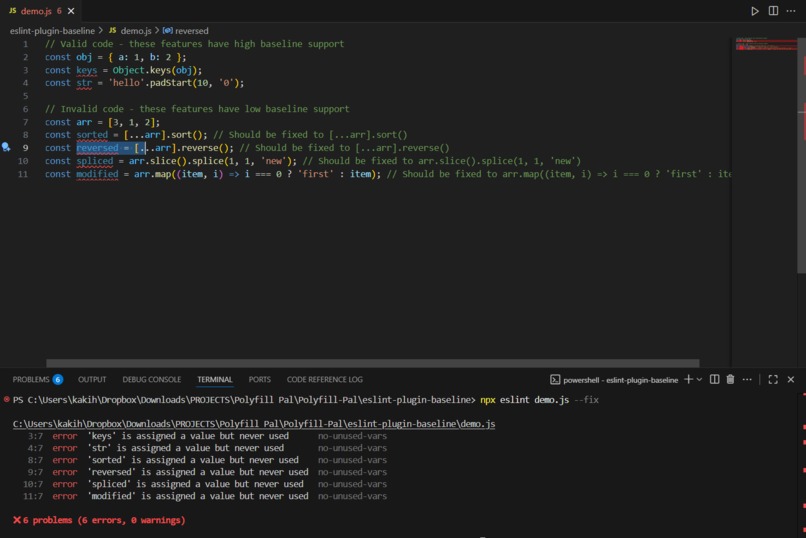
Task: Open the Code Reference Log tab
Action: [325, 379]
